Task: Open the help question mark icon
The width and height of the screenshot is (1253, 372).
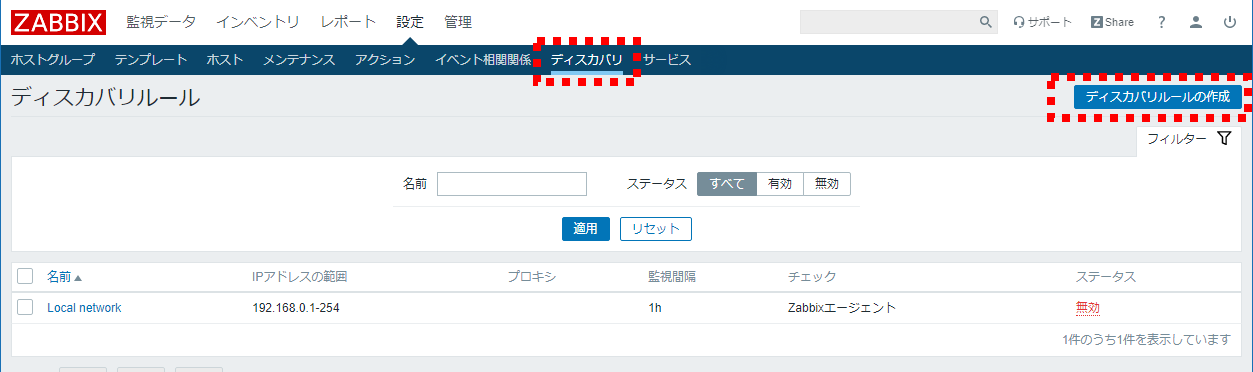Action: pos(1161,22)
